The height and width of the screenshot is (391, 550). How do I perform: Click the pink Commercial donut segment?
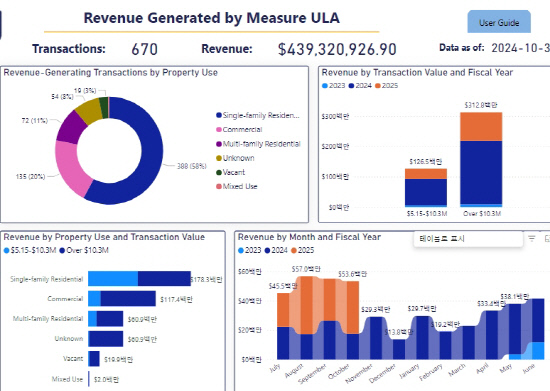point(72,168)
